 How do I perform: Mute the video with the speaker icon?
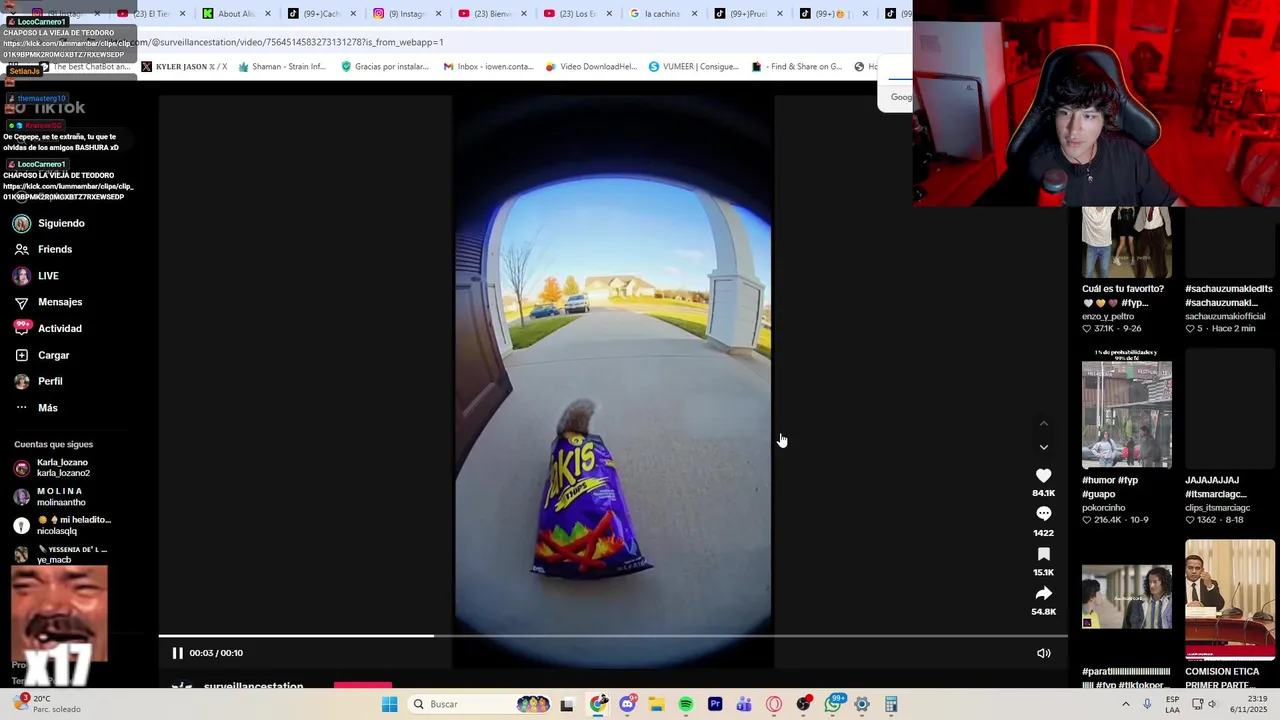pos(1043,653)
